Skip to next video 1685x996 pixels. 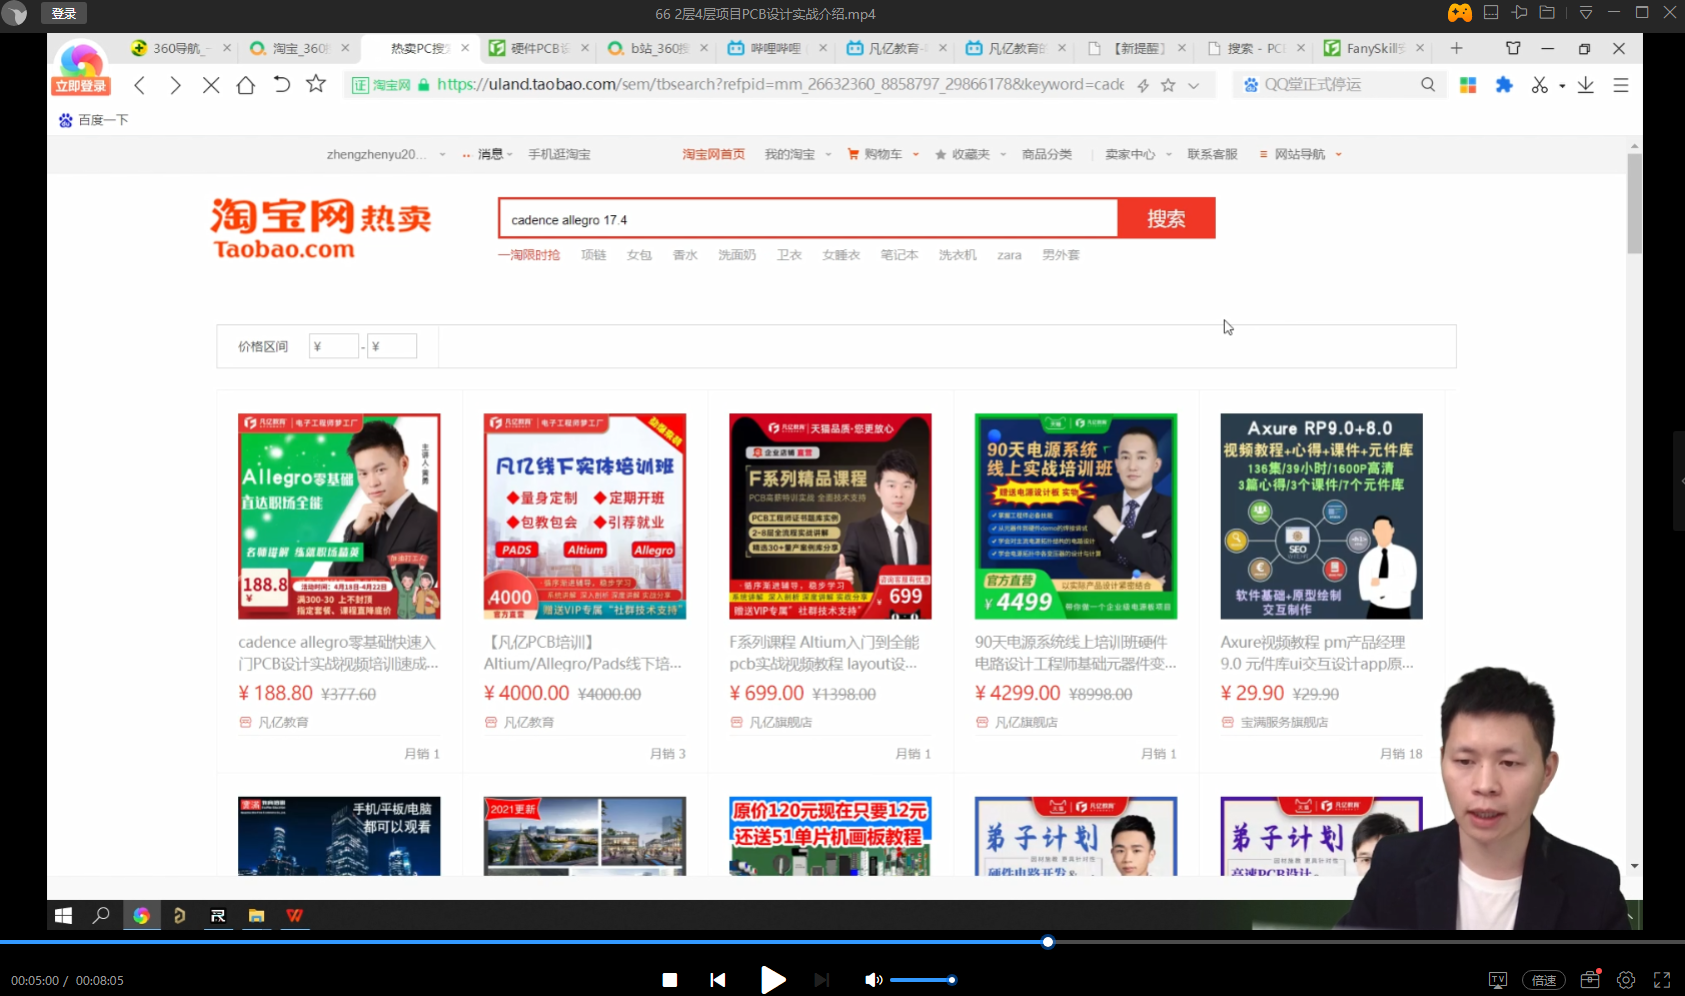(821, 980)
